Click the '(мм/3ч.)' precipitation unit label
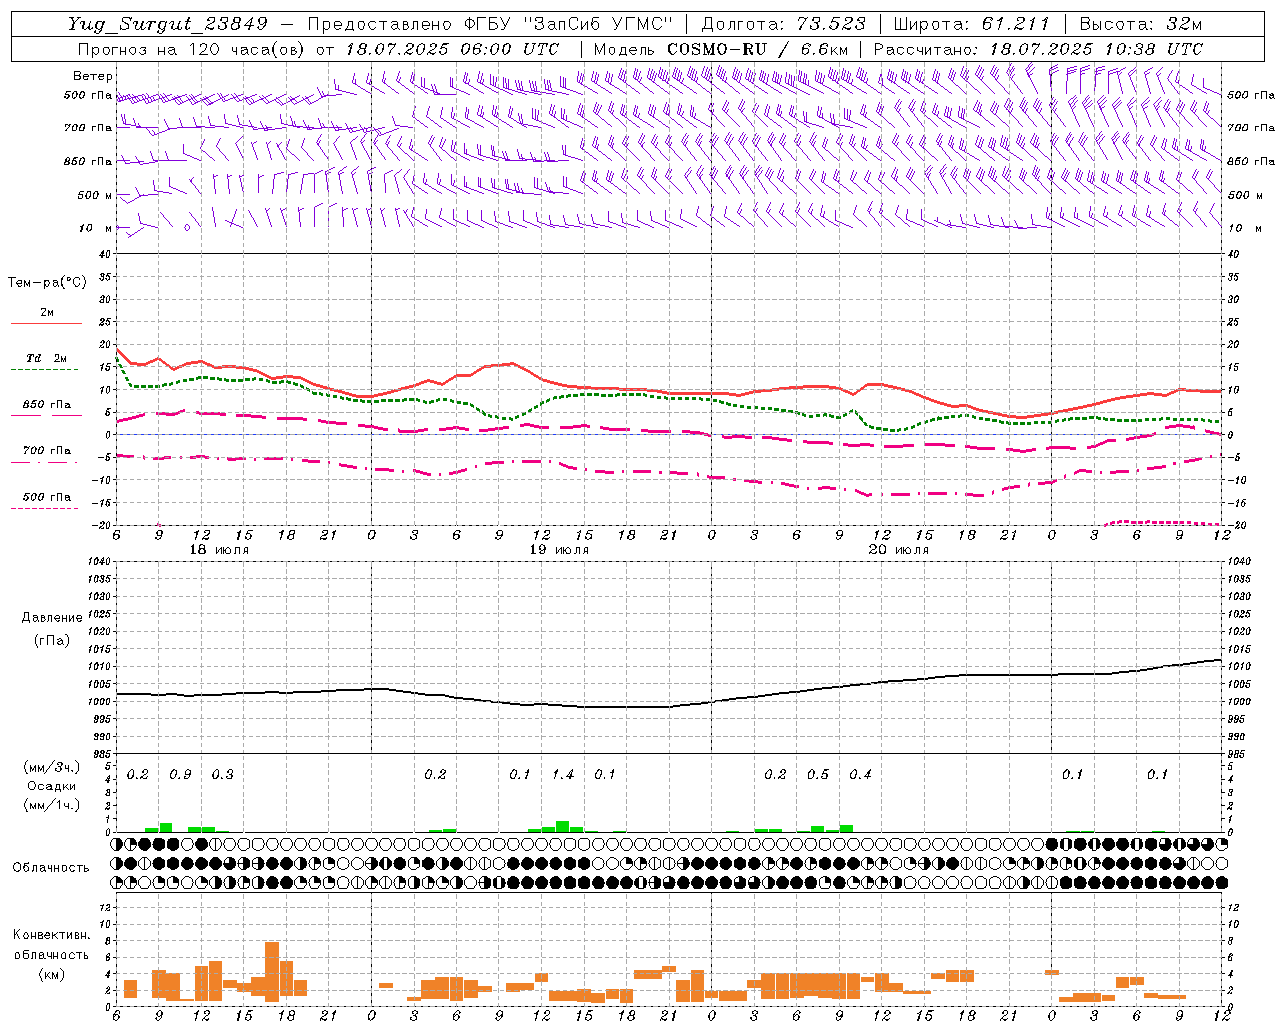1280x1024 pixels. click(x=52, y=767)
